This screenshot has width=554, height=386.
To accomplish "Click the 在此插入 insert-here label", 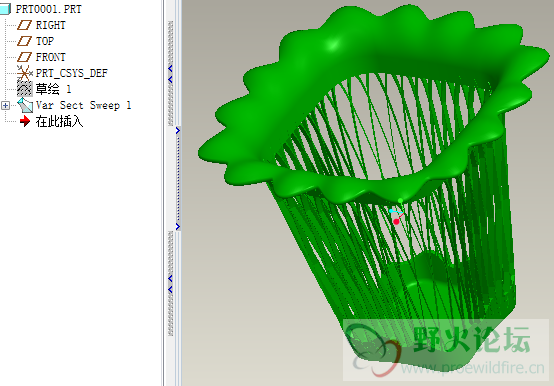I will [59, 121].
